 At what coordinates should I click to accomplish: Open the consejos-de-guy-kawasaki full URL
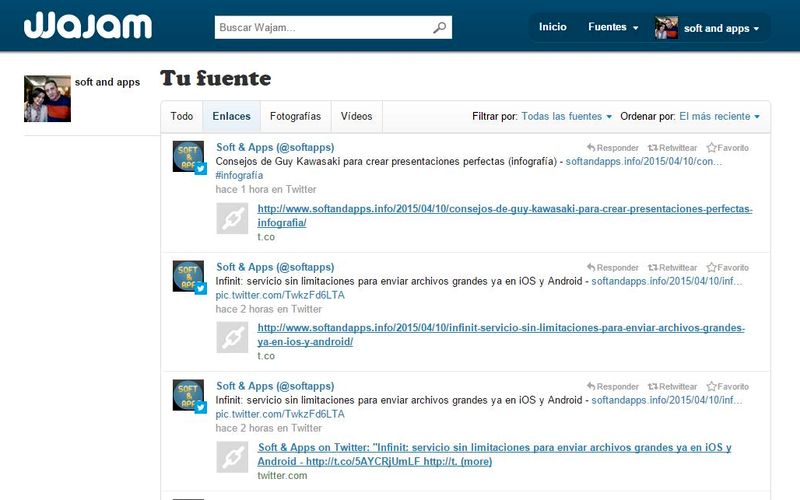coord(505,216)
